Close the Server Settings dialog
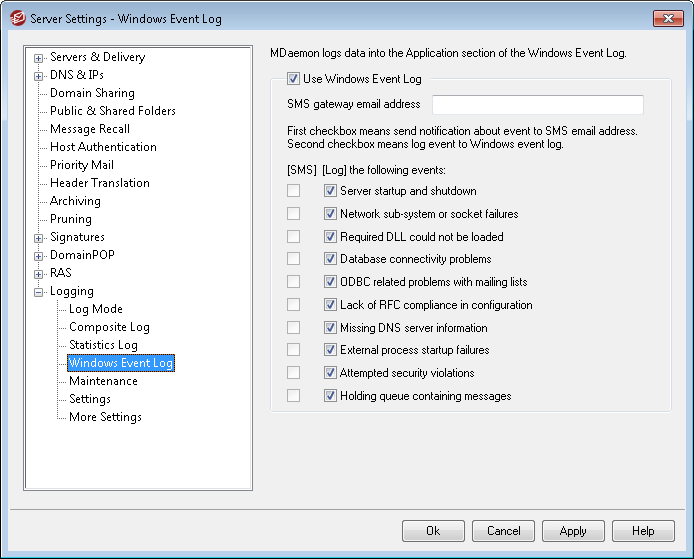The image size is (694, 559). click(x=668, y=18)
